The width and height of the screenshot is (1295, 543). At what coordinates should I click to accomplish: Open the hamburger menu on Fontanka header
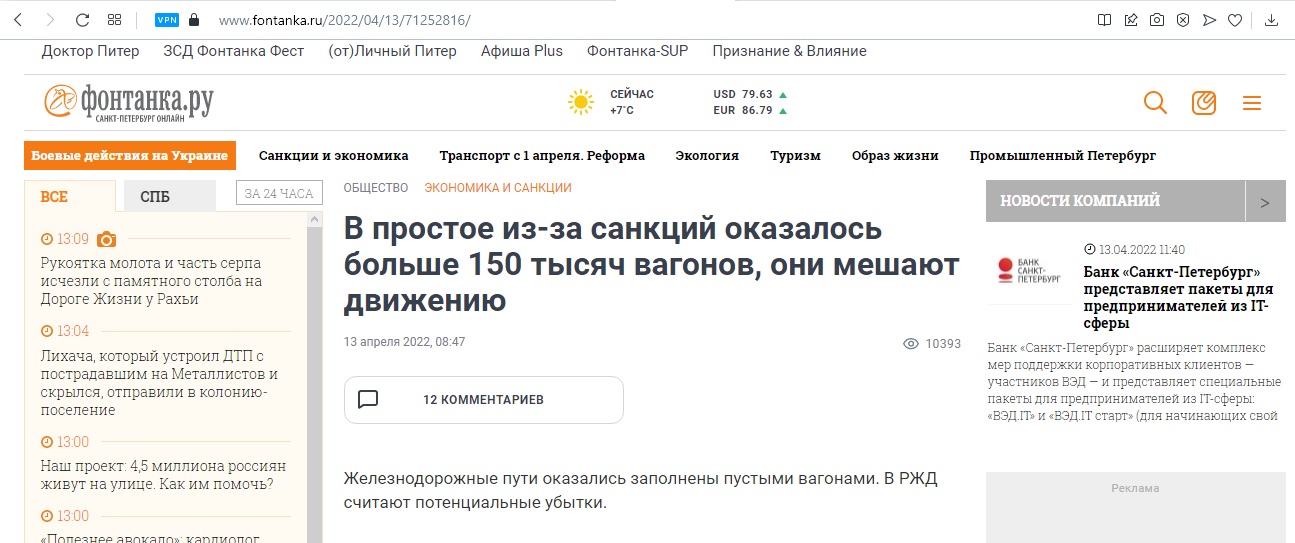tap(1252, 103)
